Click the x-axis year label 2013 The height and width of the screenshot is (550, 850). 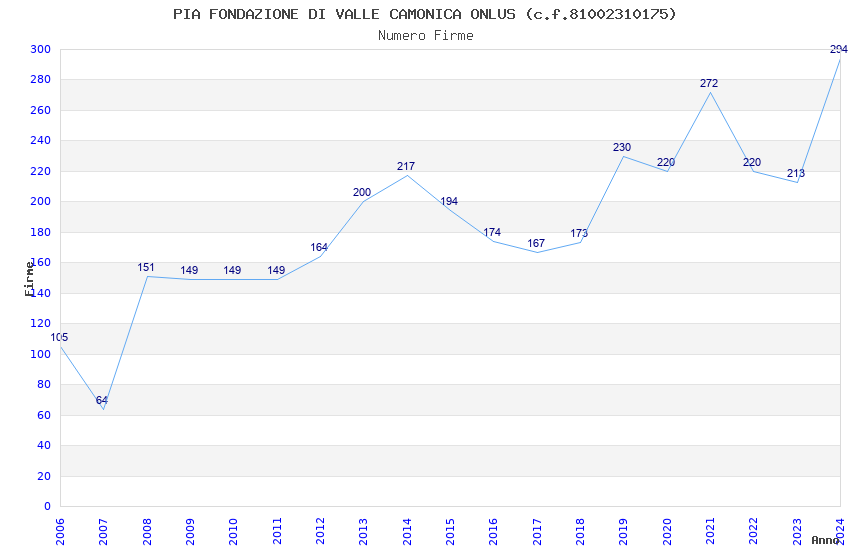[363, 532]
